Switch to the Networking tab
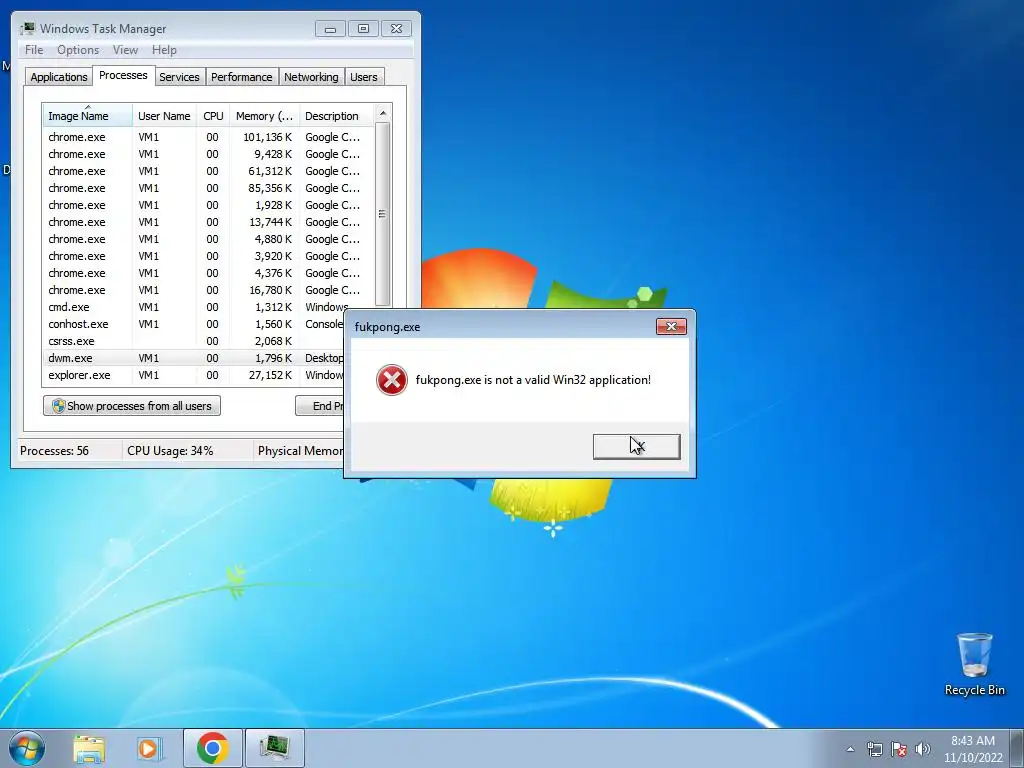The width and height of the screenshot is (1024, 768). [312, 77]
